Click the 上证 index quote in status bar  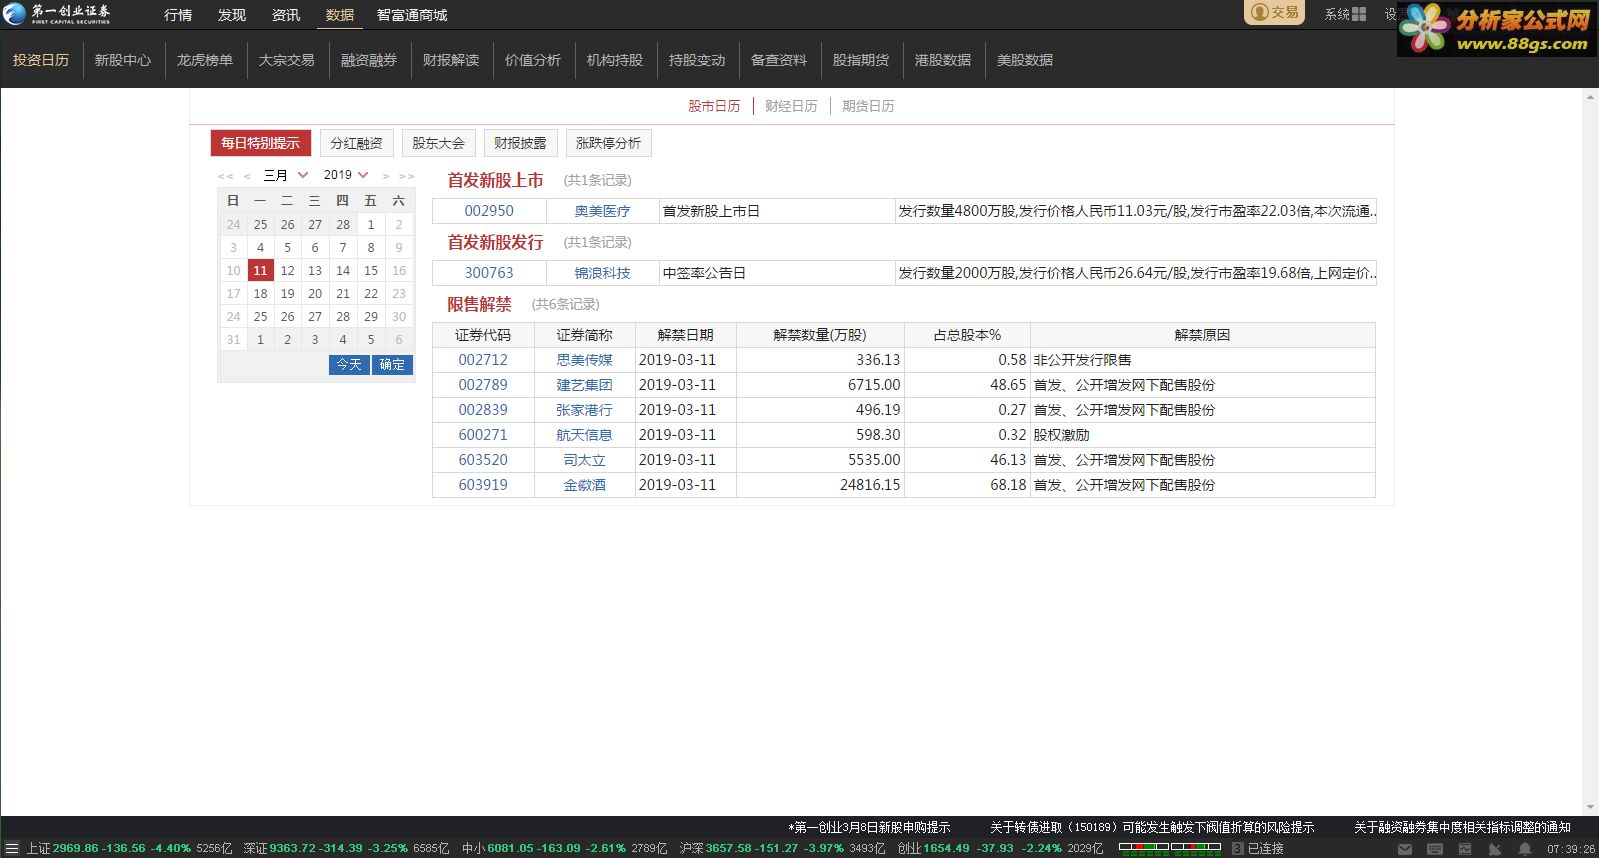pos(129,848)
